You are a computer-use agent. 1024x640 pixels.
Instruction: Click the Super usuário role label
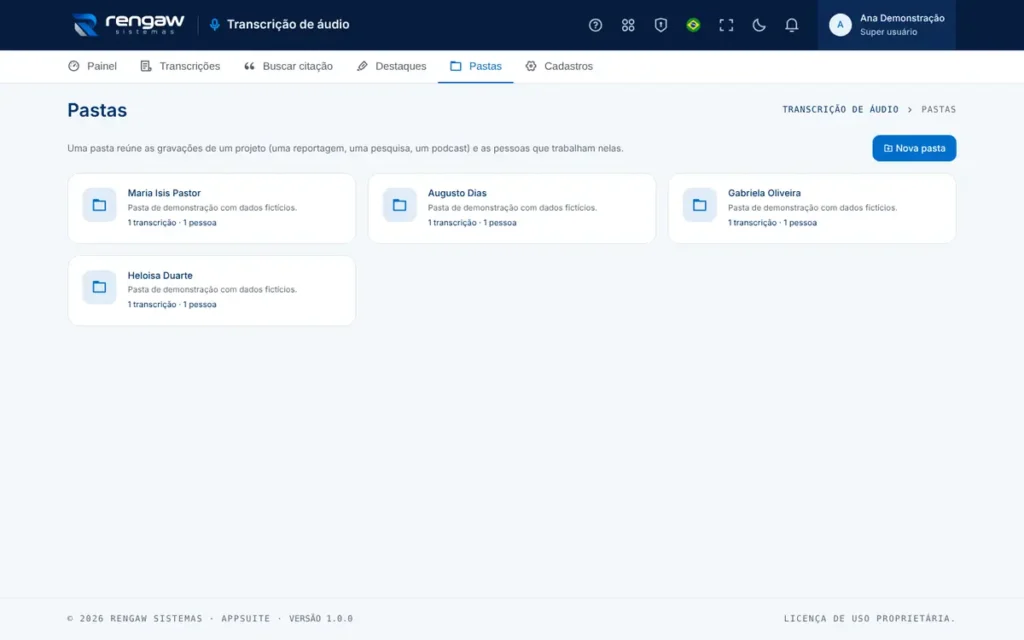pyautogui.click(x=888, y=32)
